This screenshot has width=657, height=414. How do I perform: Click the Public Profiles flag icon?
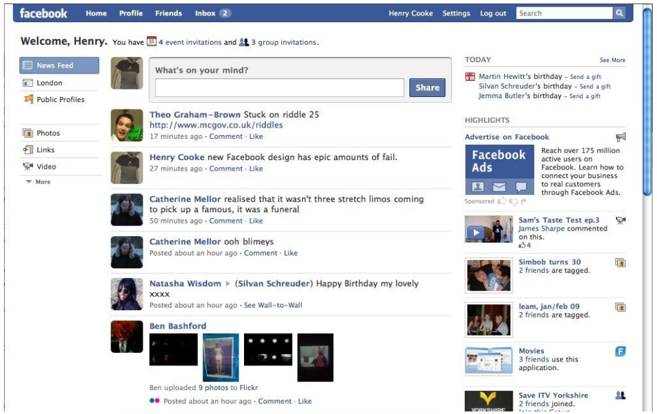28,99
